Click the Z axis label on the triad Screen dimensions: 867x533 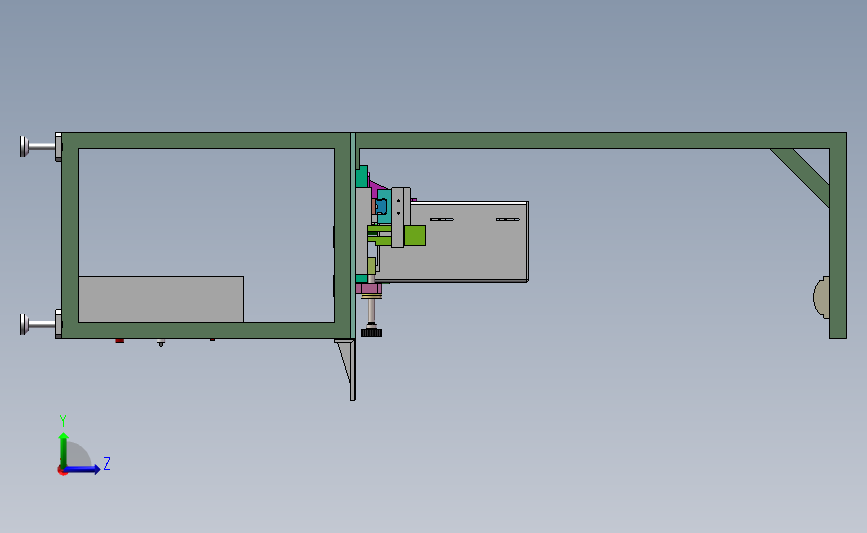(107, 463)
